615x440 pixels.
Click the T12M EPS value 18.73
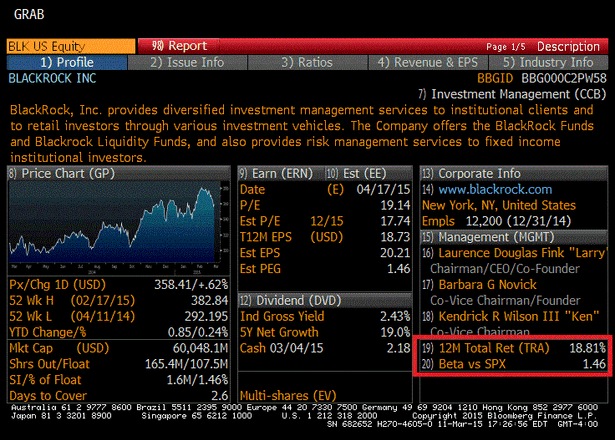[x=395, y=237]
